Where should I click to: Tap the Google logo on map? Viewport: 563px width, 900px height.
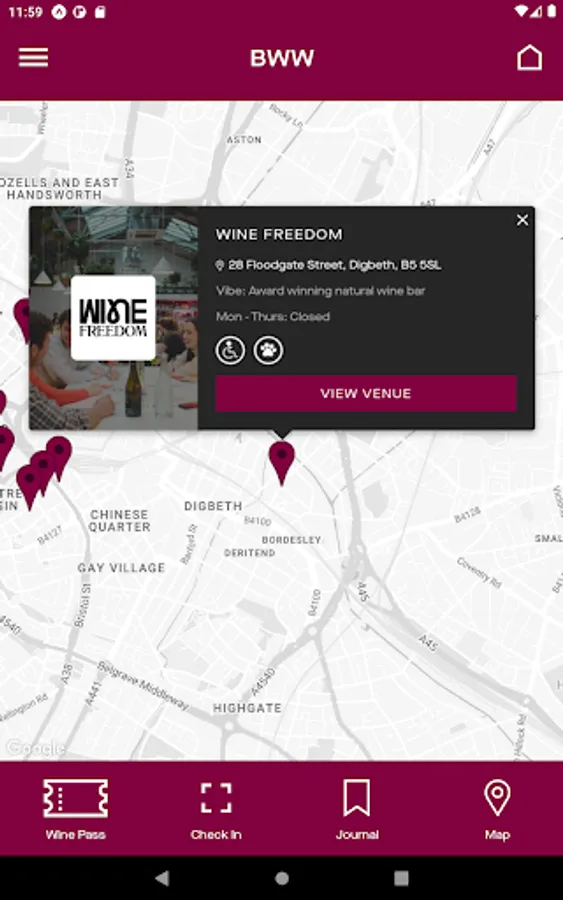[x=36, y=747]
